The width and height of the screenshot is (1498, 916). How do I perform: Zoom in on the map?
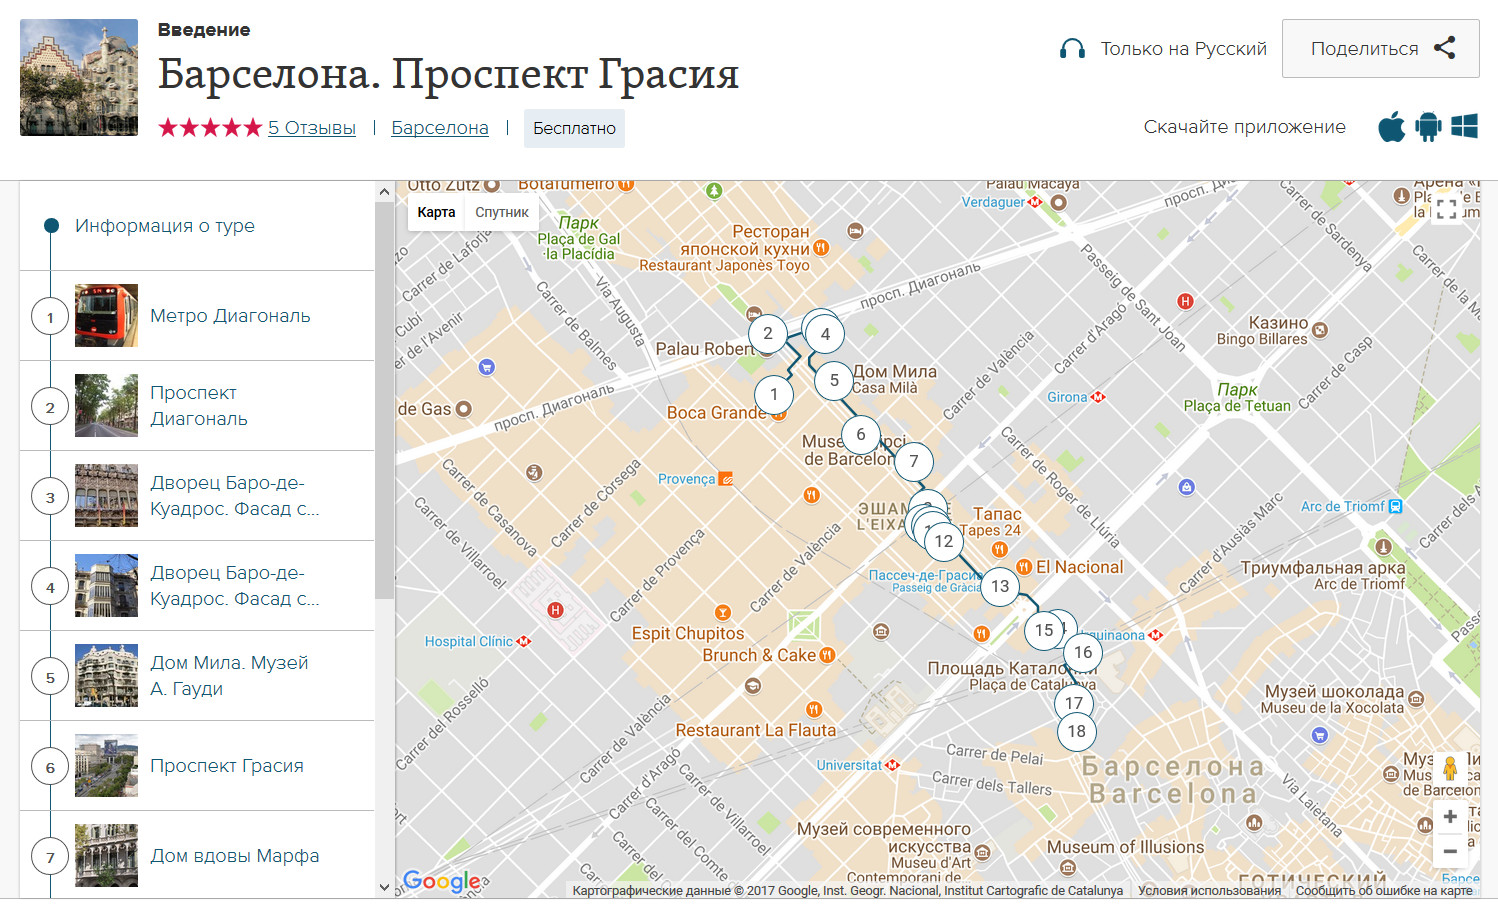[1450, 817]
